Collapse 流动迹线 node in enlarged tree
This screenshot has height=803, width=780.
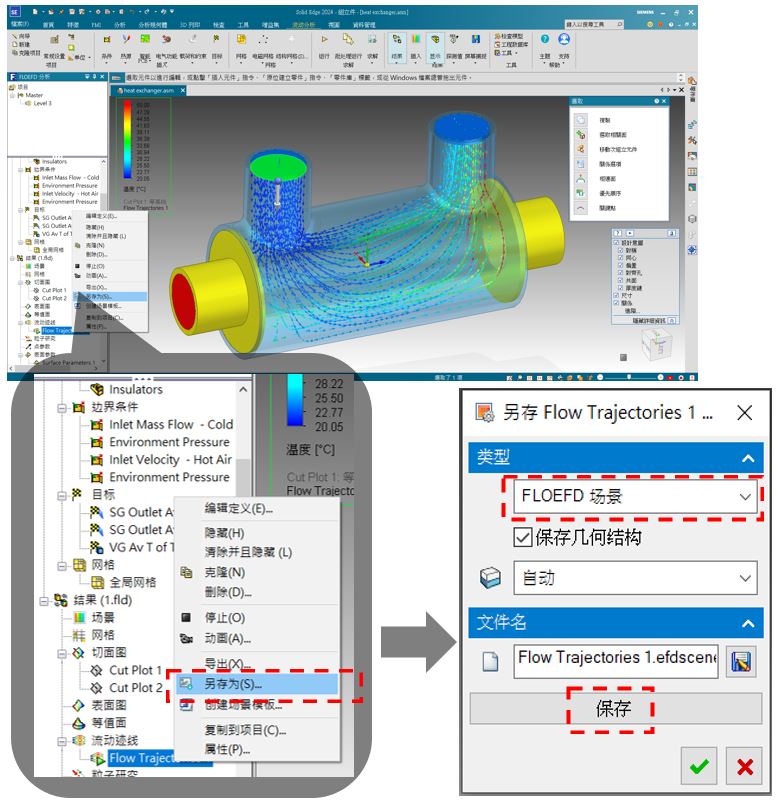coord(61,741)
